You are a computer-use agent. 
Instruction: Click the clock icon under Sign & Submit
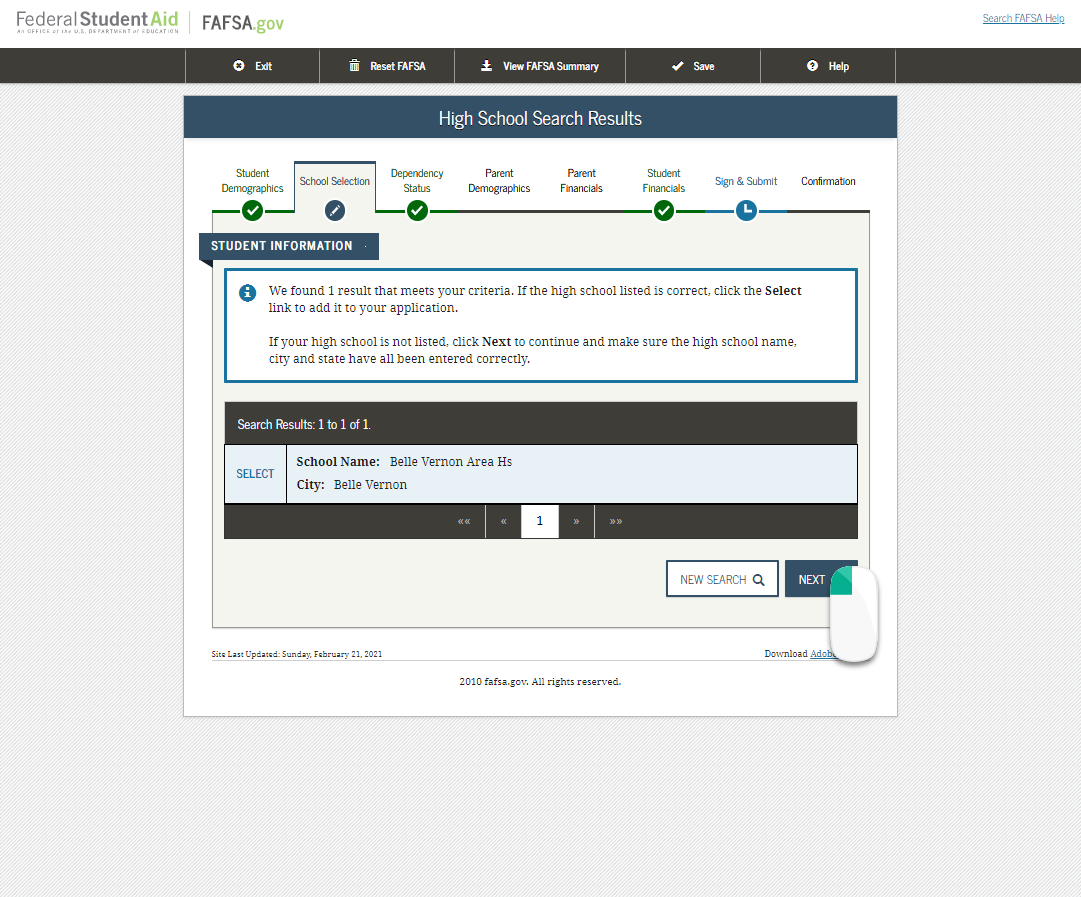746,211
